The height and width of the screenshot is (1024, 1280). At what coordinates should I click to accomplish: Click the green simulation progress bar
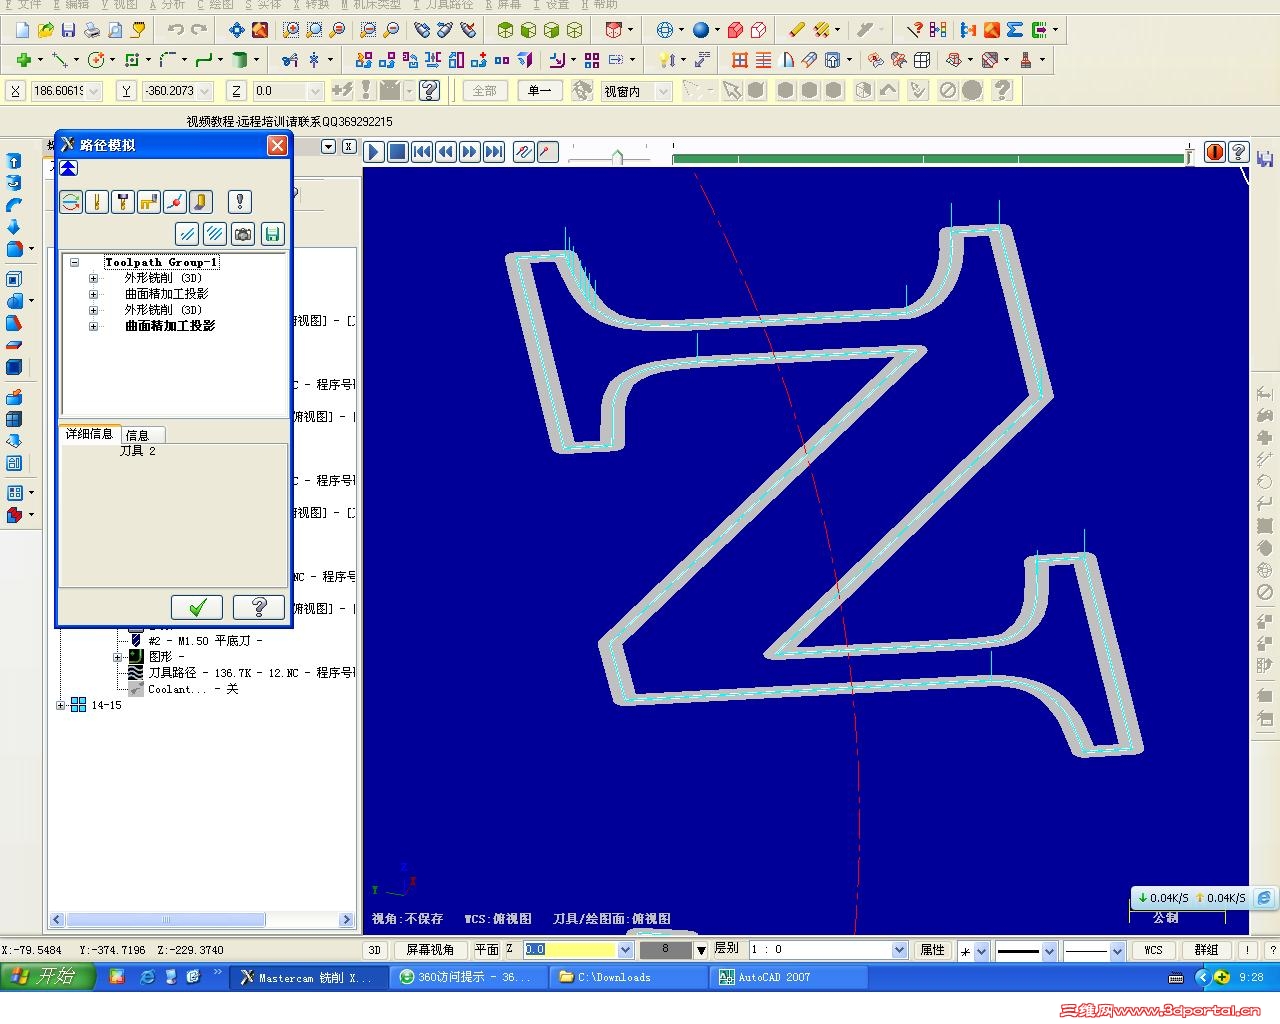pyautogui.click(x=929, y=157)
